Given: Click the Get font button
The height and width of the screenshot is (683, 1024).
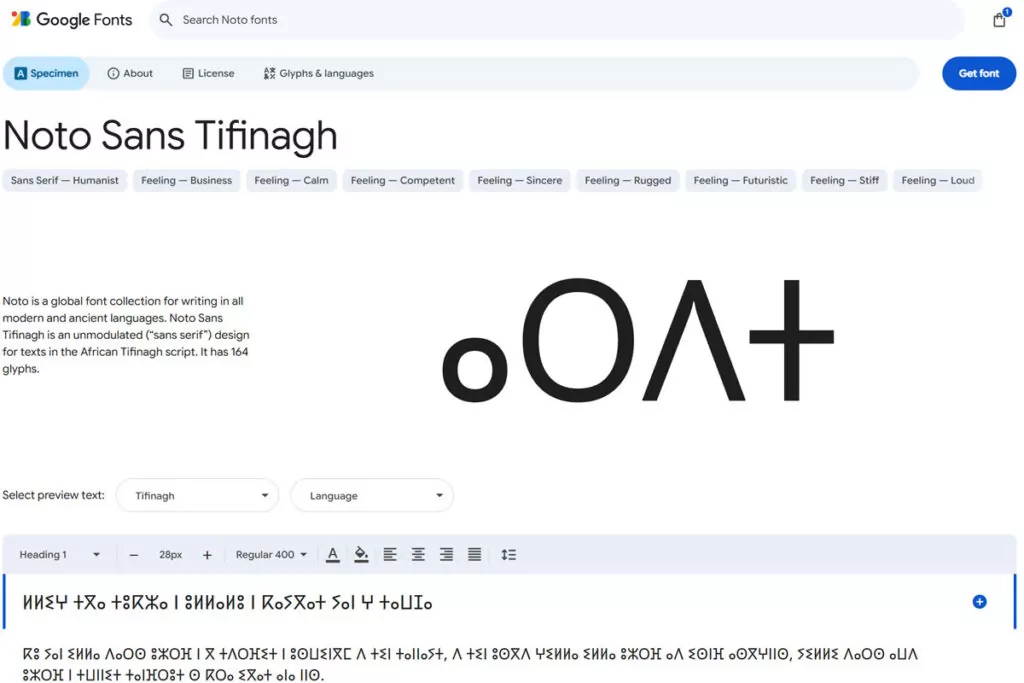Looking at the screenshot, I should click(978, 73).
